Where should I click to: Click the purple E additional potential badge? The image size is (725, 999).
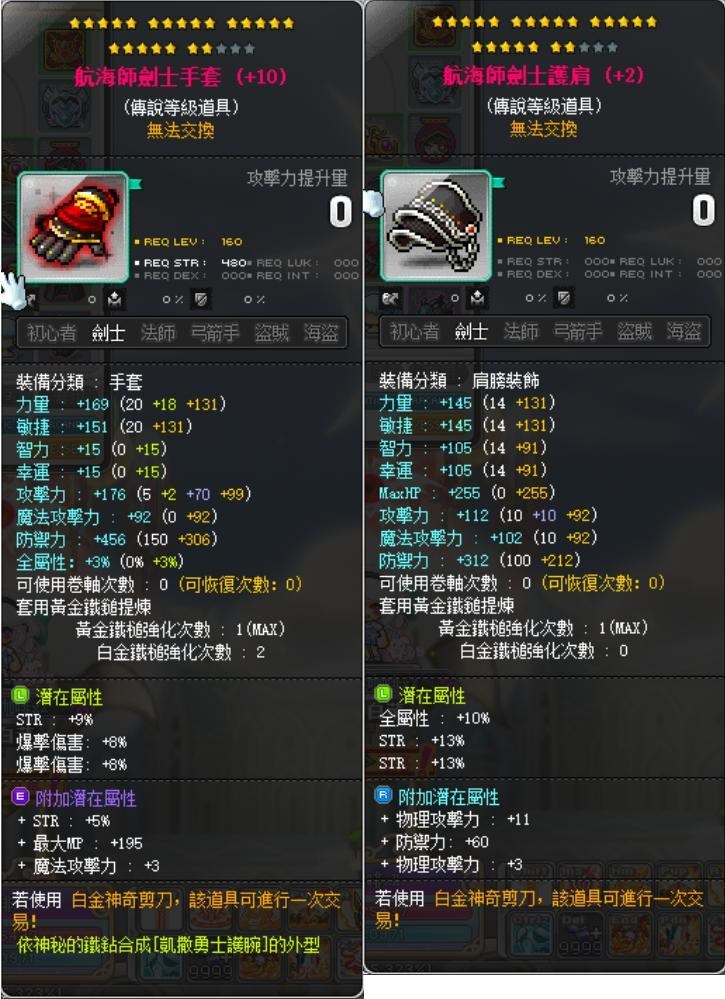pyautogui.click(x=20, y=796)
